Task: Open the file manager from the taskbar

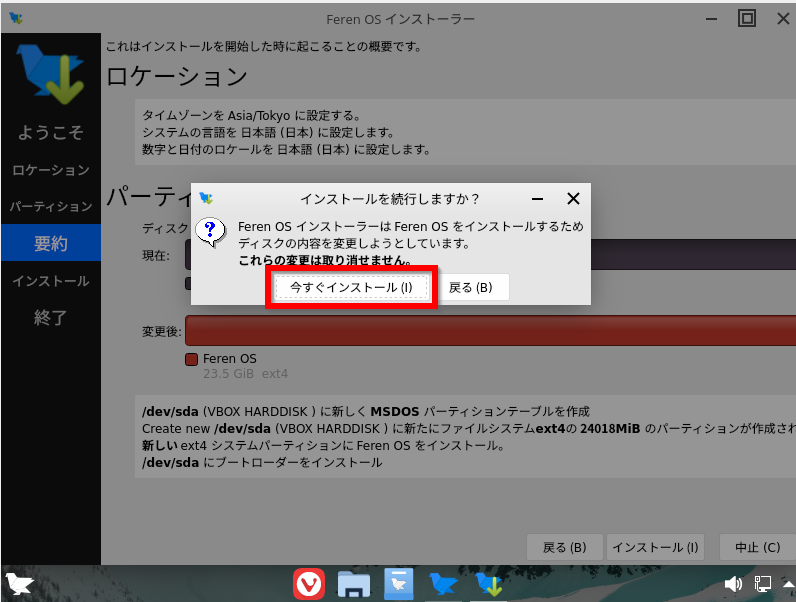Action: (x=354, y=584)
